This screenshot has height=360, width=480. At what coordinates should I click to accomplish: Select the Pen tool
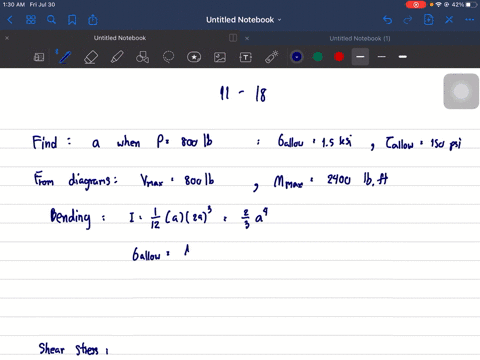point(64,57)
